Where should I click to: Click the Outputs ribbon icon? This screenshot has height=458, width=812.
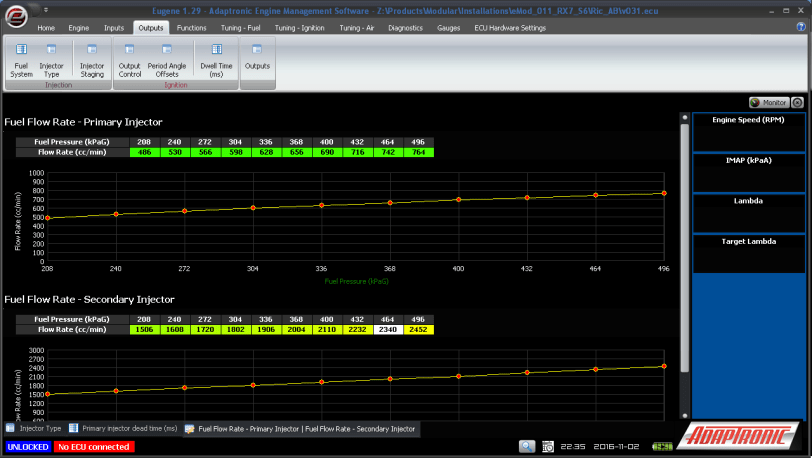pos(258,59)
